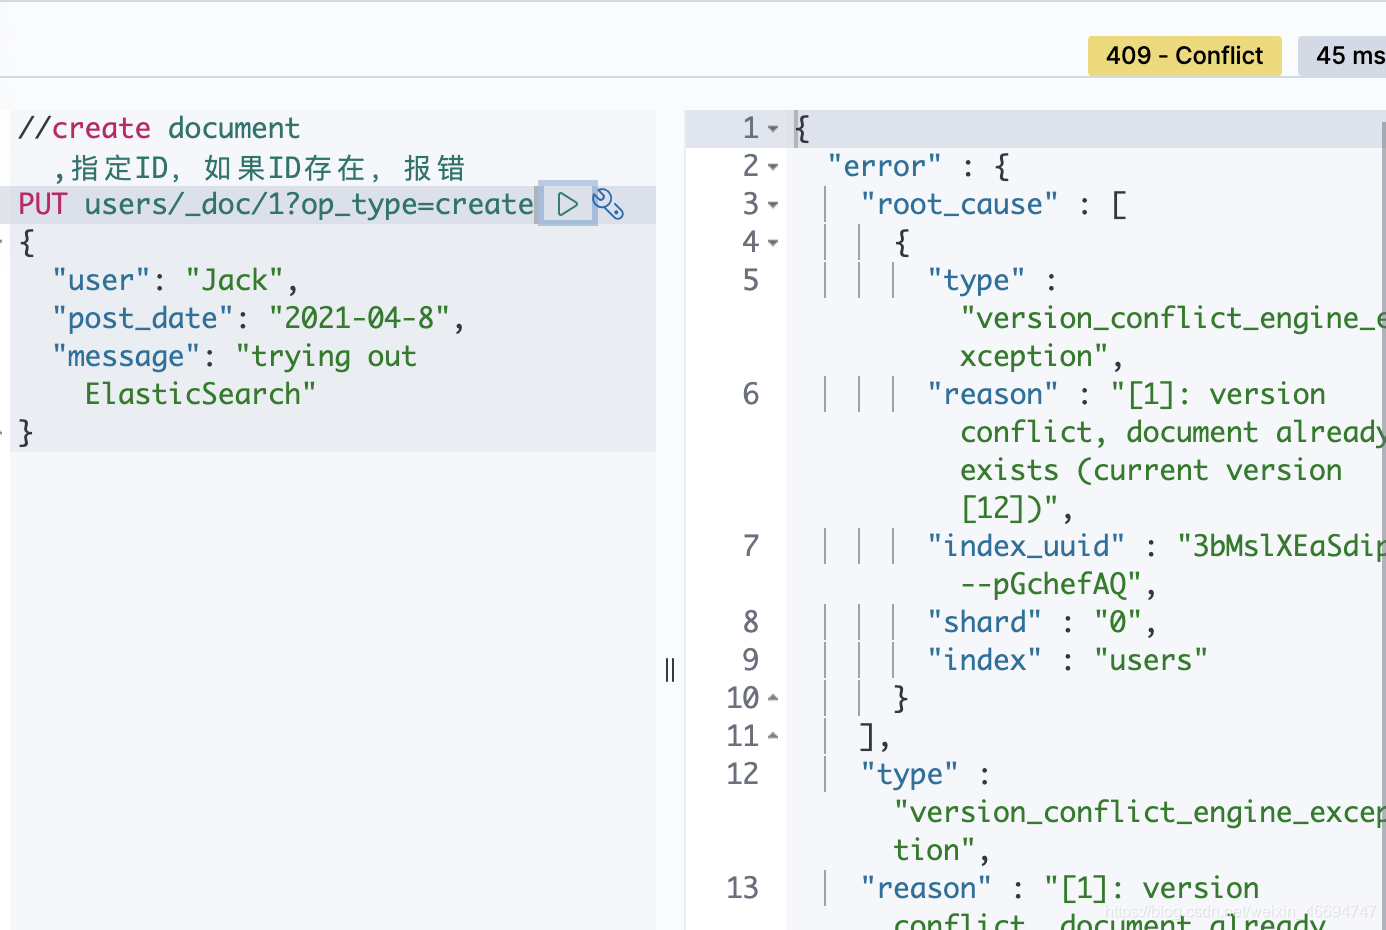Click the "type" key on line 5
Image resolution: width=1386 pixels, height=930 pixels.
tap(976, 280)
